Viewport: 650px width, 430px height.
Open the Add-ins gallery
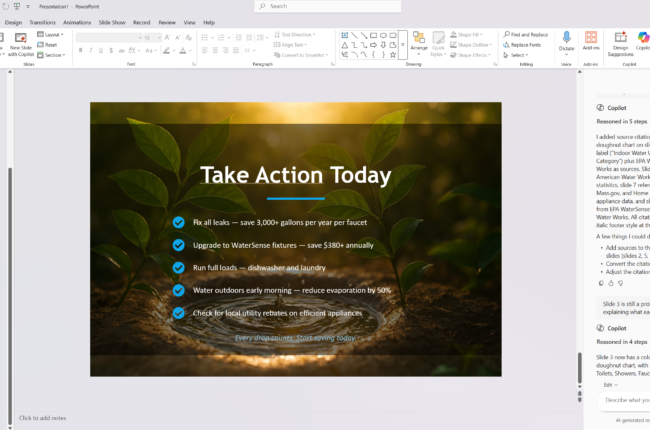tap(591, 39)
